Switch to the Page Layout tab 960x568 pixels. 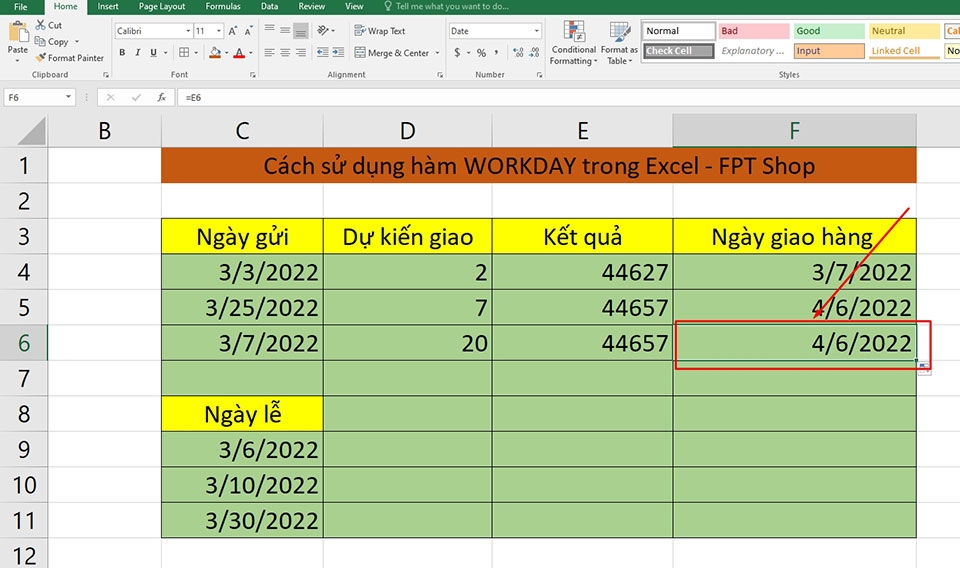coord(162,6)
